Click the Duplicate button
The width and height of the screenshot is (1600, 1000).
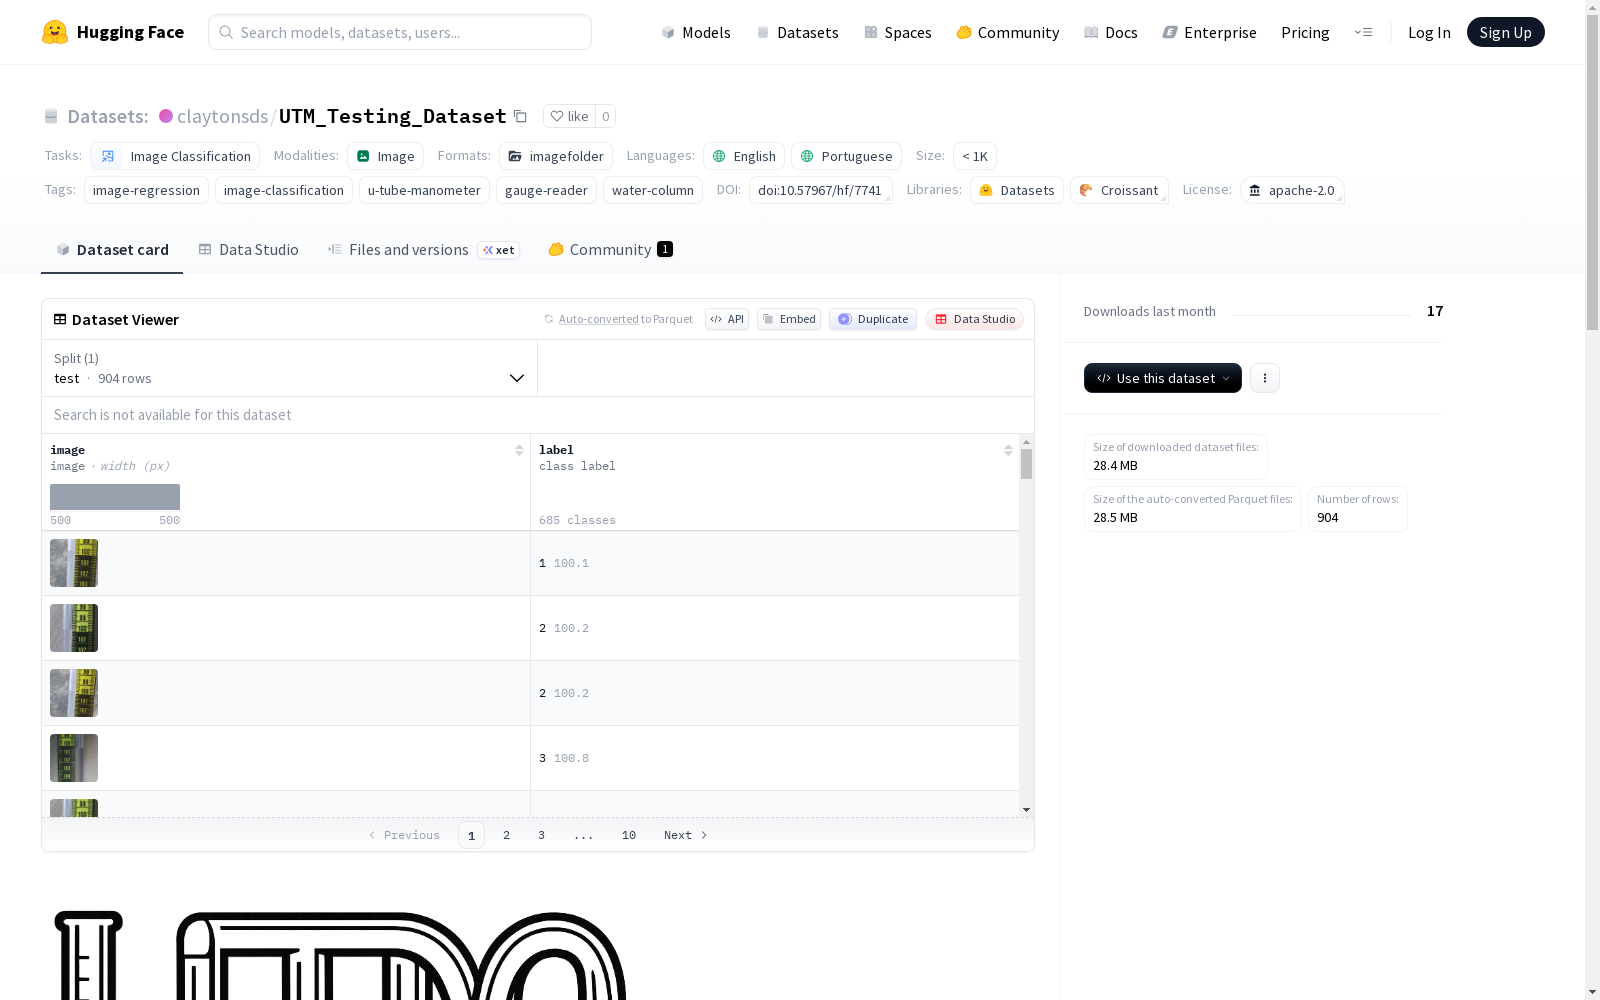coord(873,319)
